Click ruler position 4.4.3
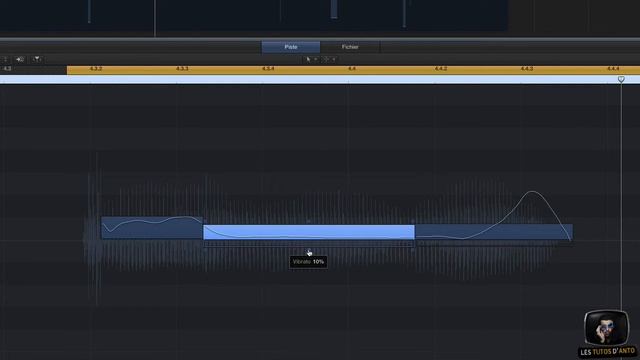This screenshot has width=640, height=360. [x=527, y=69]
